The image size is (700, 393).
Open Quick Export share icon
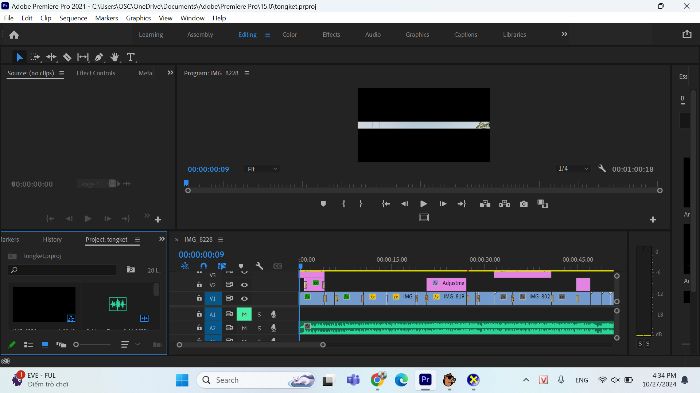click(x=687, y=34)
